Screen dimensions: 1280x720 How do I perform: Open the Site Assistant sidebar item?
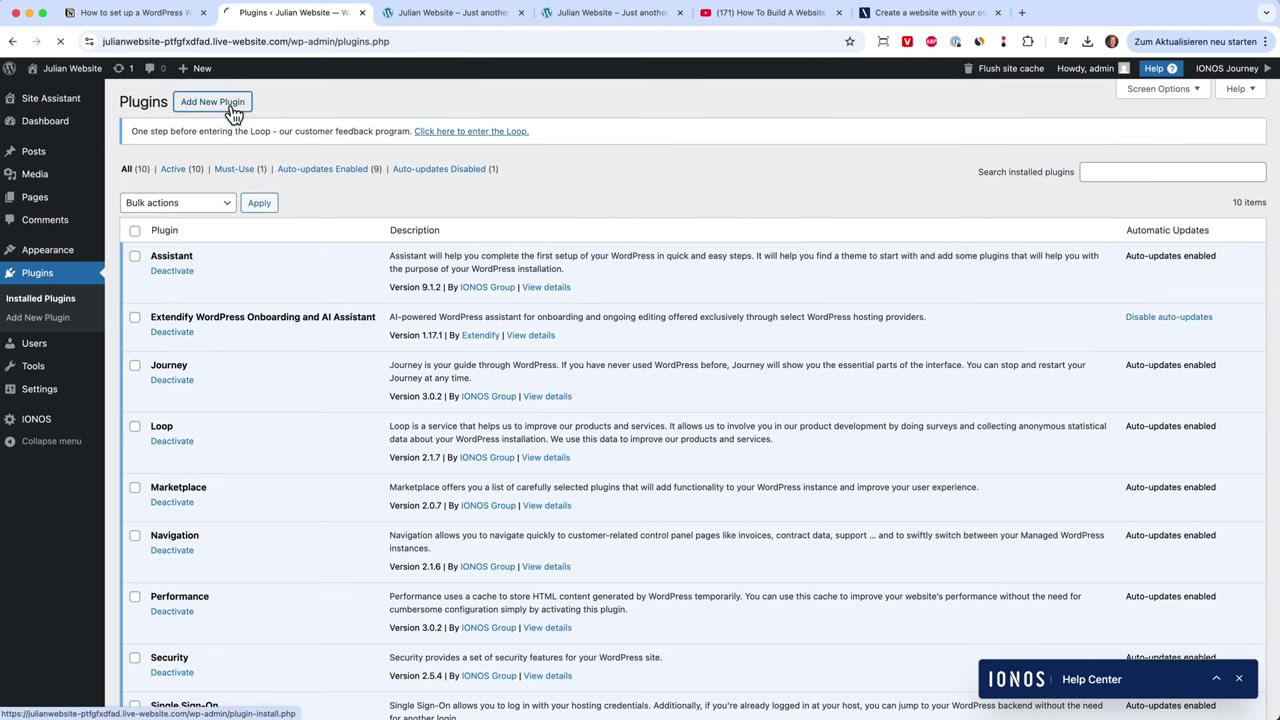(x=52, y=98)
